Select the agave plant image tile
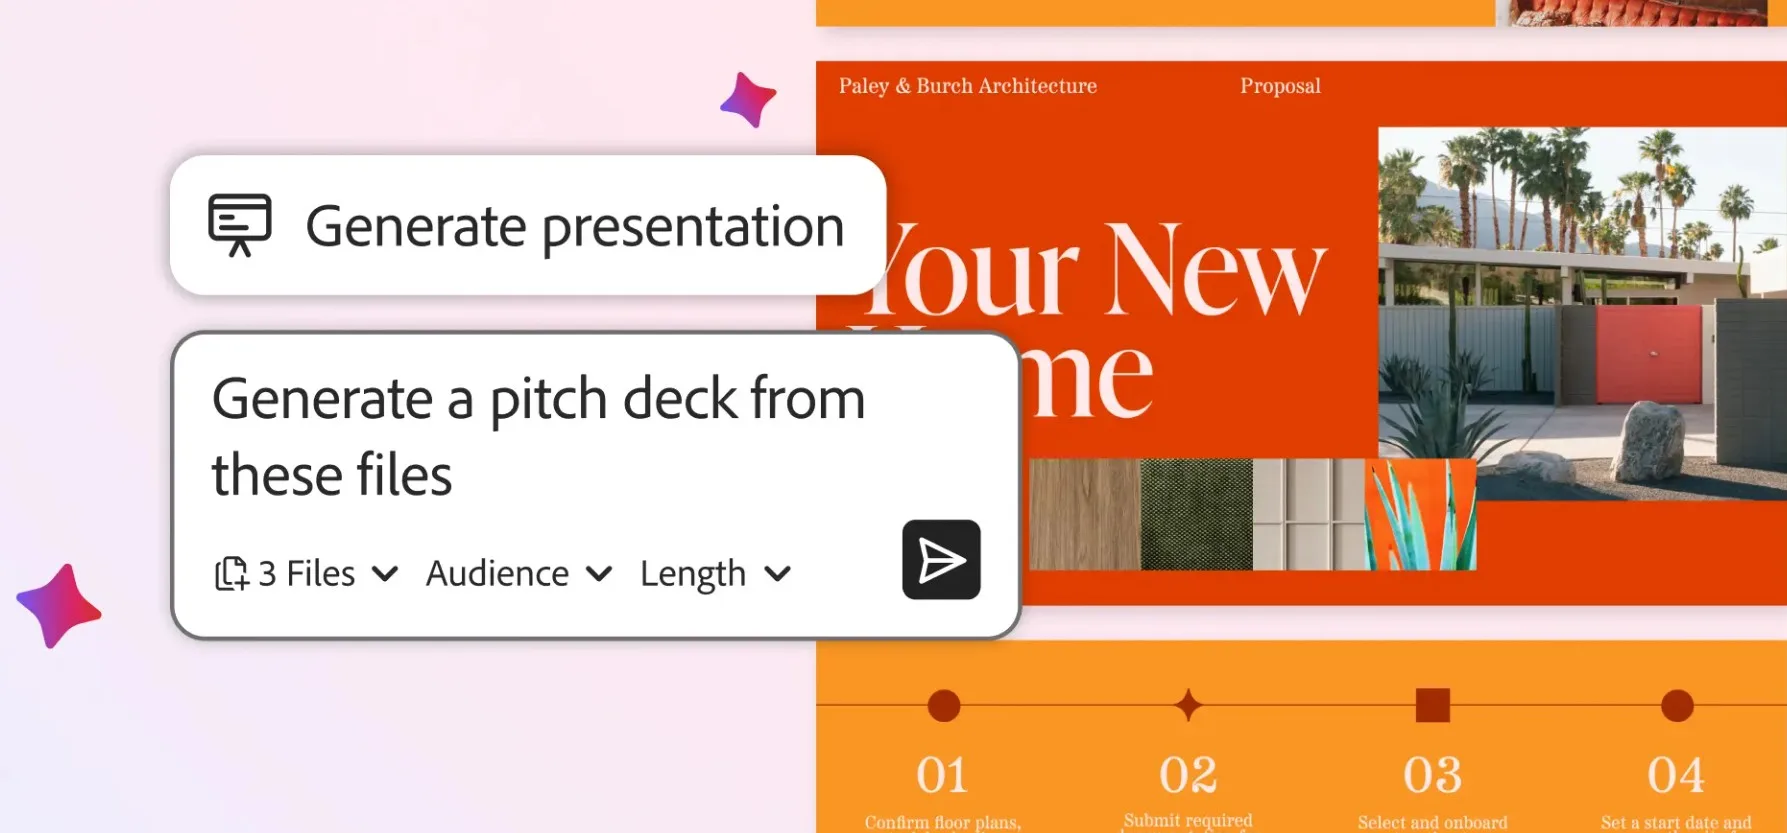The height and width of the screenshot is (833, 1787). click(x=1420, y=514)
